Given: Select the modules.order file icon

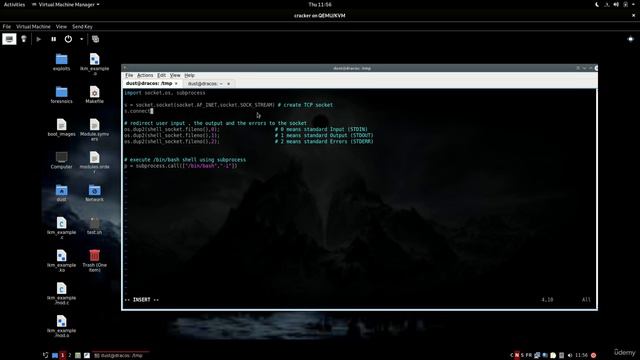Looking at the screenshot, I should pyautogui.click(x=94, y=162).
